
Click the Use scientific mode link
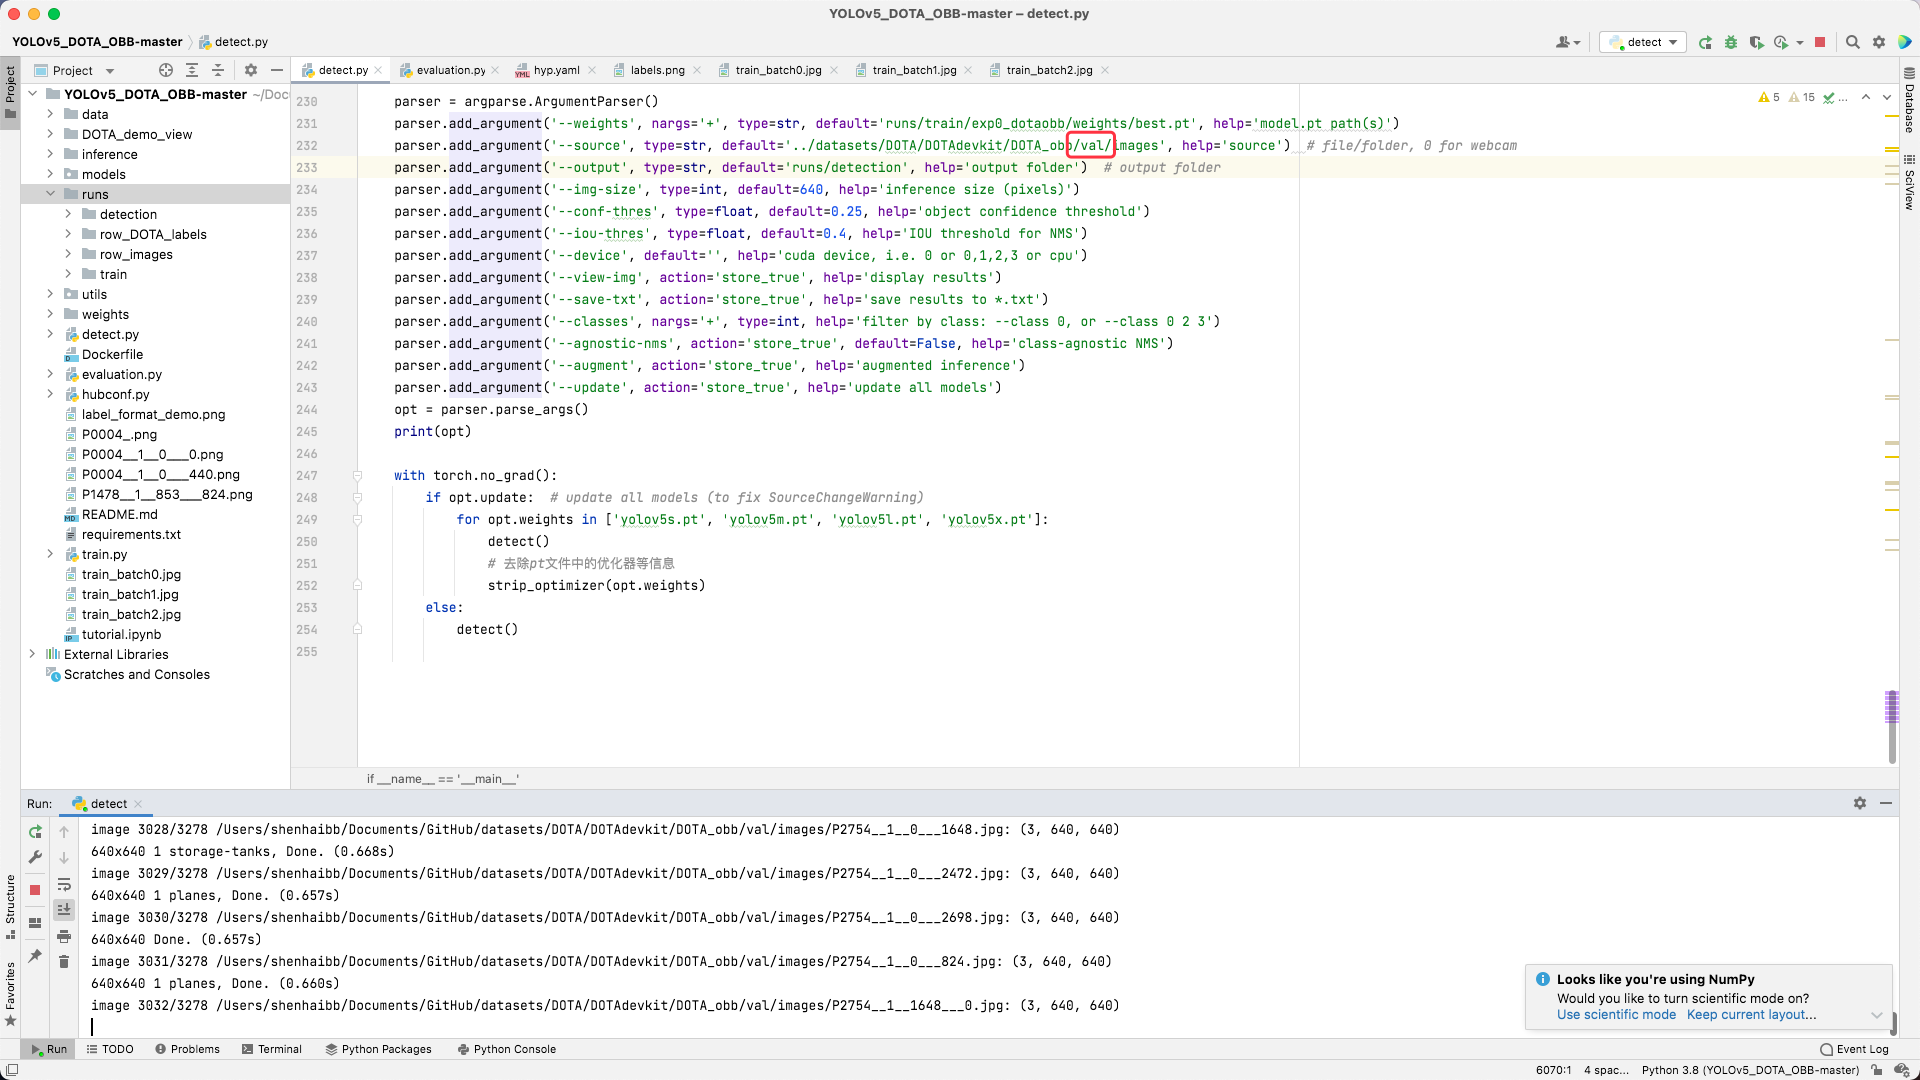point(1615,1015)
